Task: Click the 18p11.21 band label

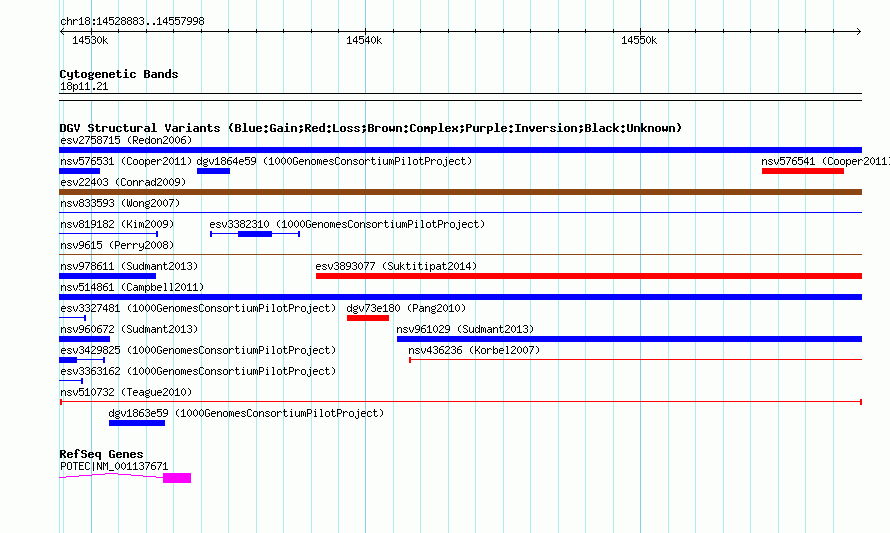Action: tap(84, 86)
